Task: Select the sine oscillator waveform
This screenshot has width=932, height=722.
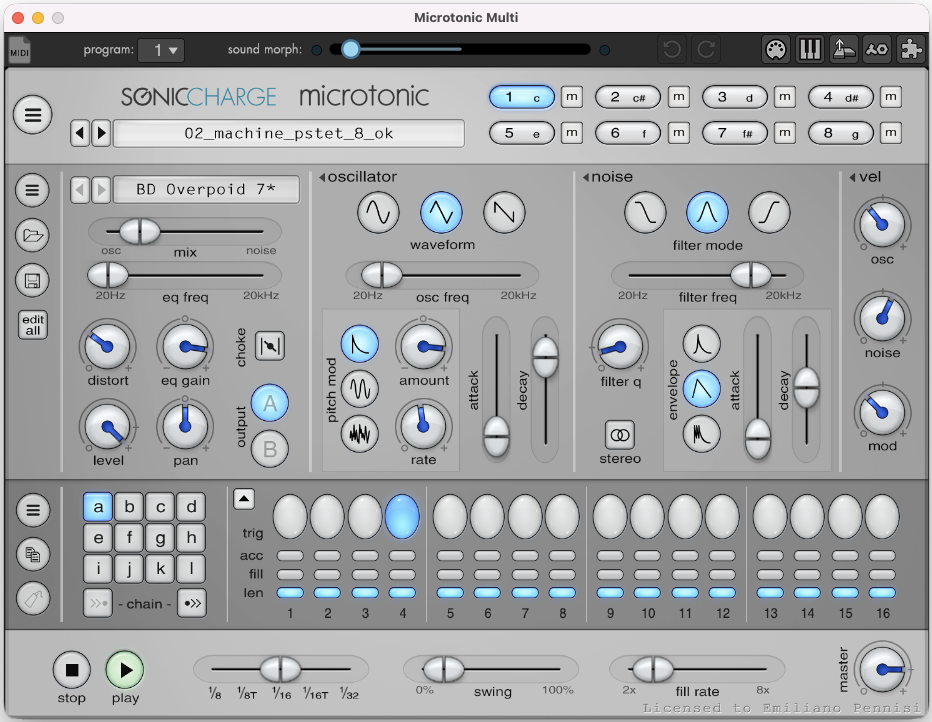Action: [x=378, y=212]
